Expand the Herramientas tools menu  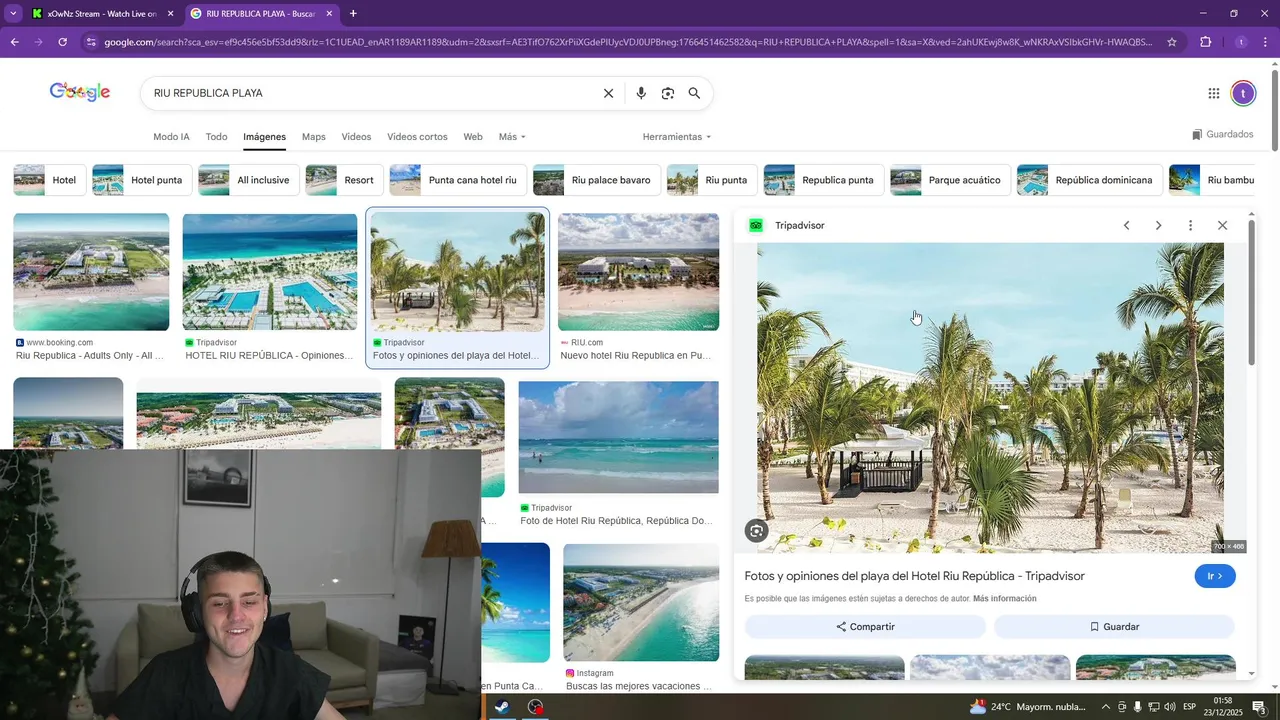coord(677,136)
